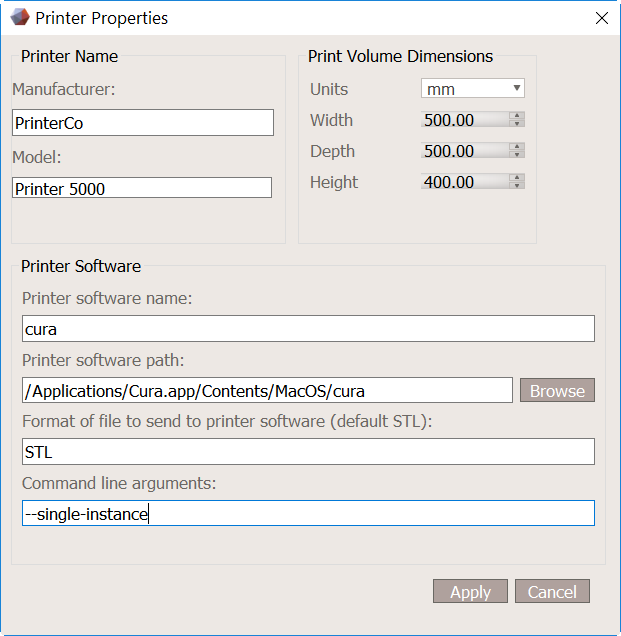Decrease Height with the down arrow
Image resolution: width=621 pixels, height=636 pixels.
click(x=517, y=186)
